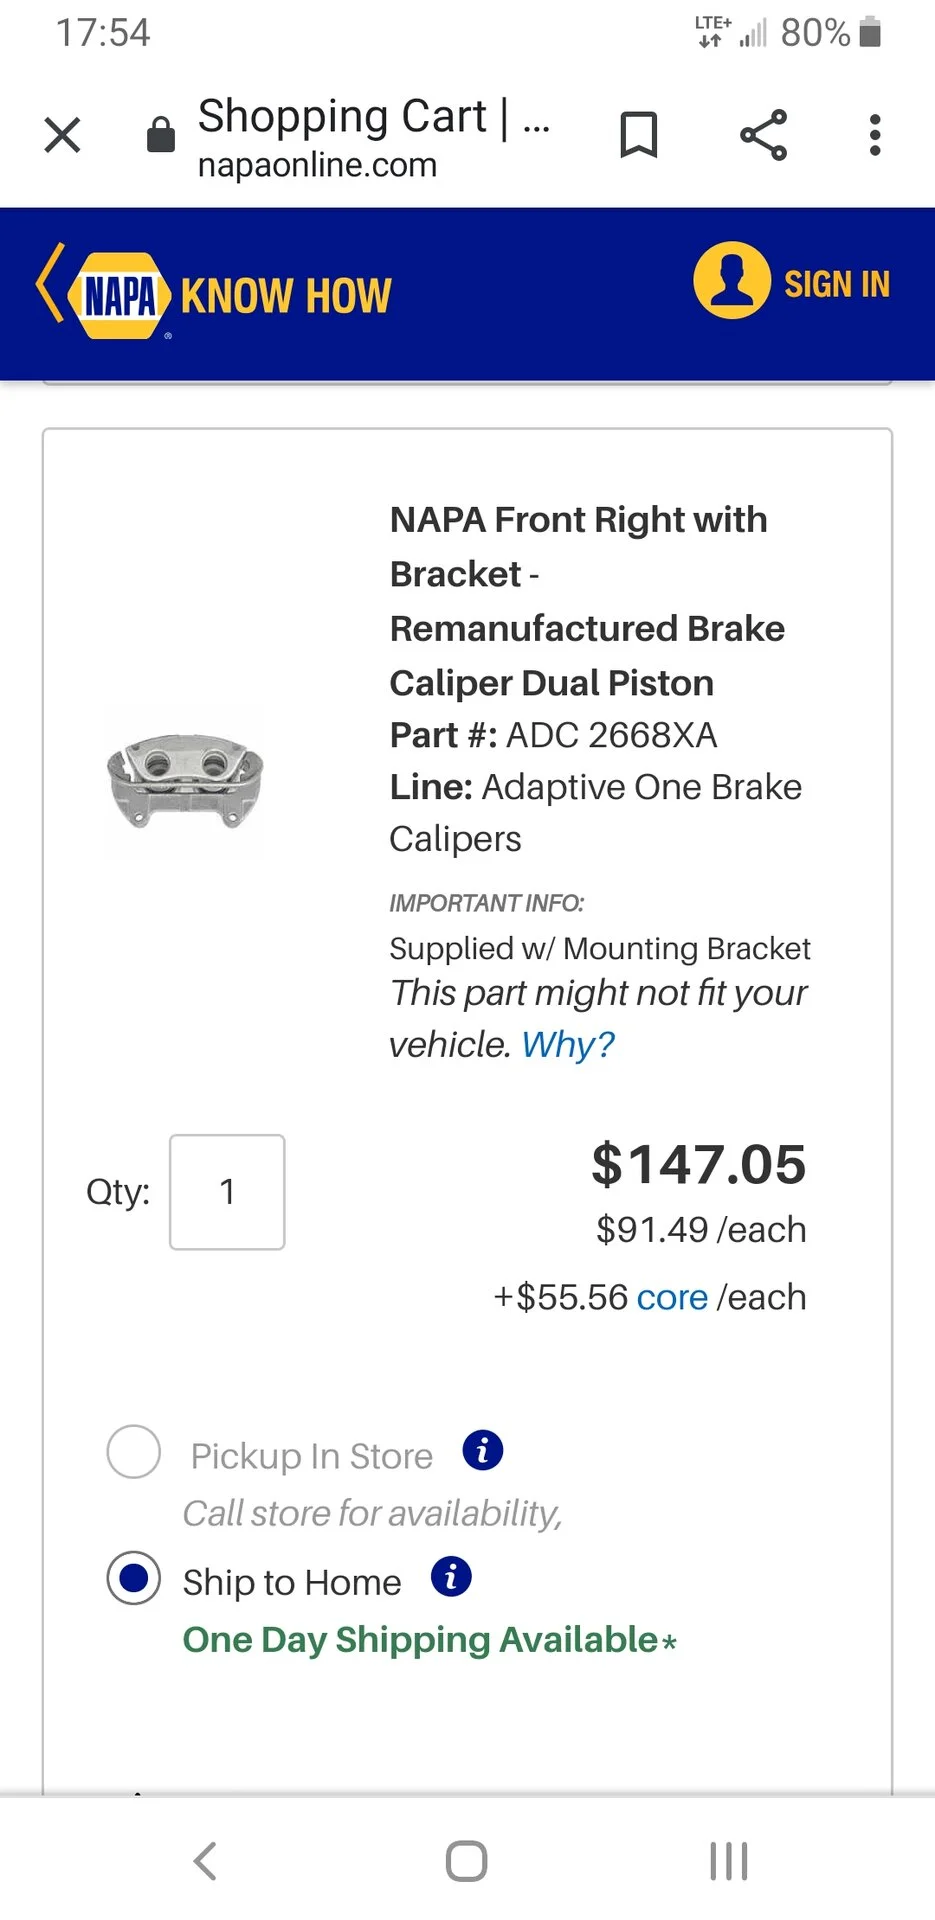Bookmark this shopping cart page
Viewport: 935px width, 1920px height.
[638, 135]
